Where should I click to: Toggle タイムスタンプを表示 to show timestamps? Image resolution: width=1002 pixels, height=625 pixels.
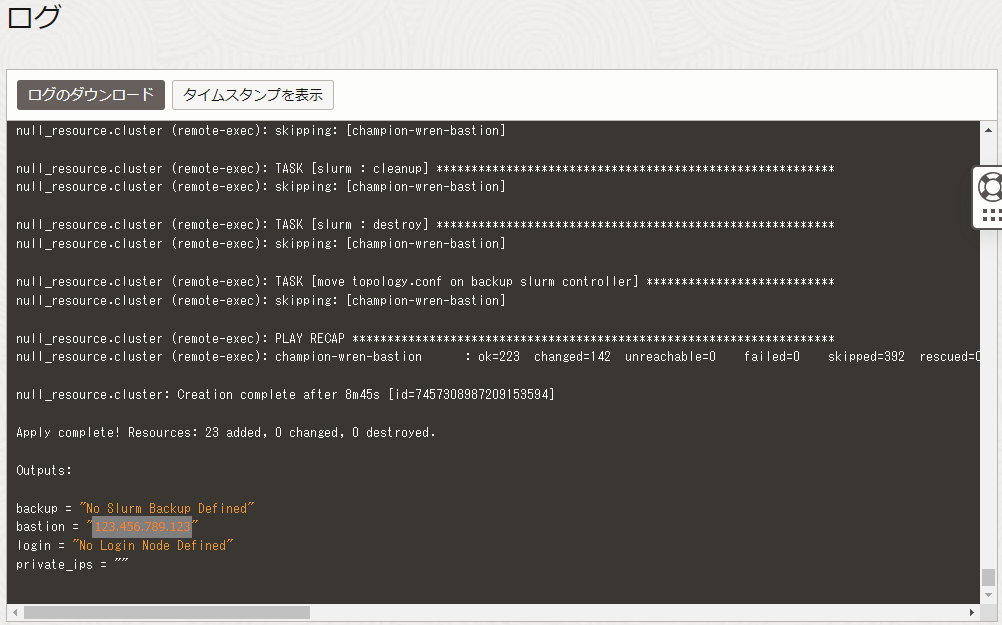(x=253, y=95)
